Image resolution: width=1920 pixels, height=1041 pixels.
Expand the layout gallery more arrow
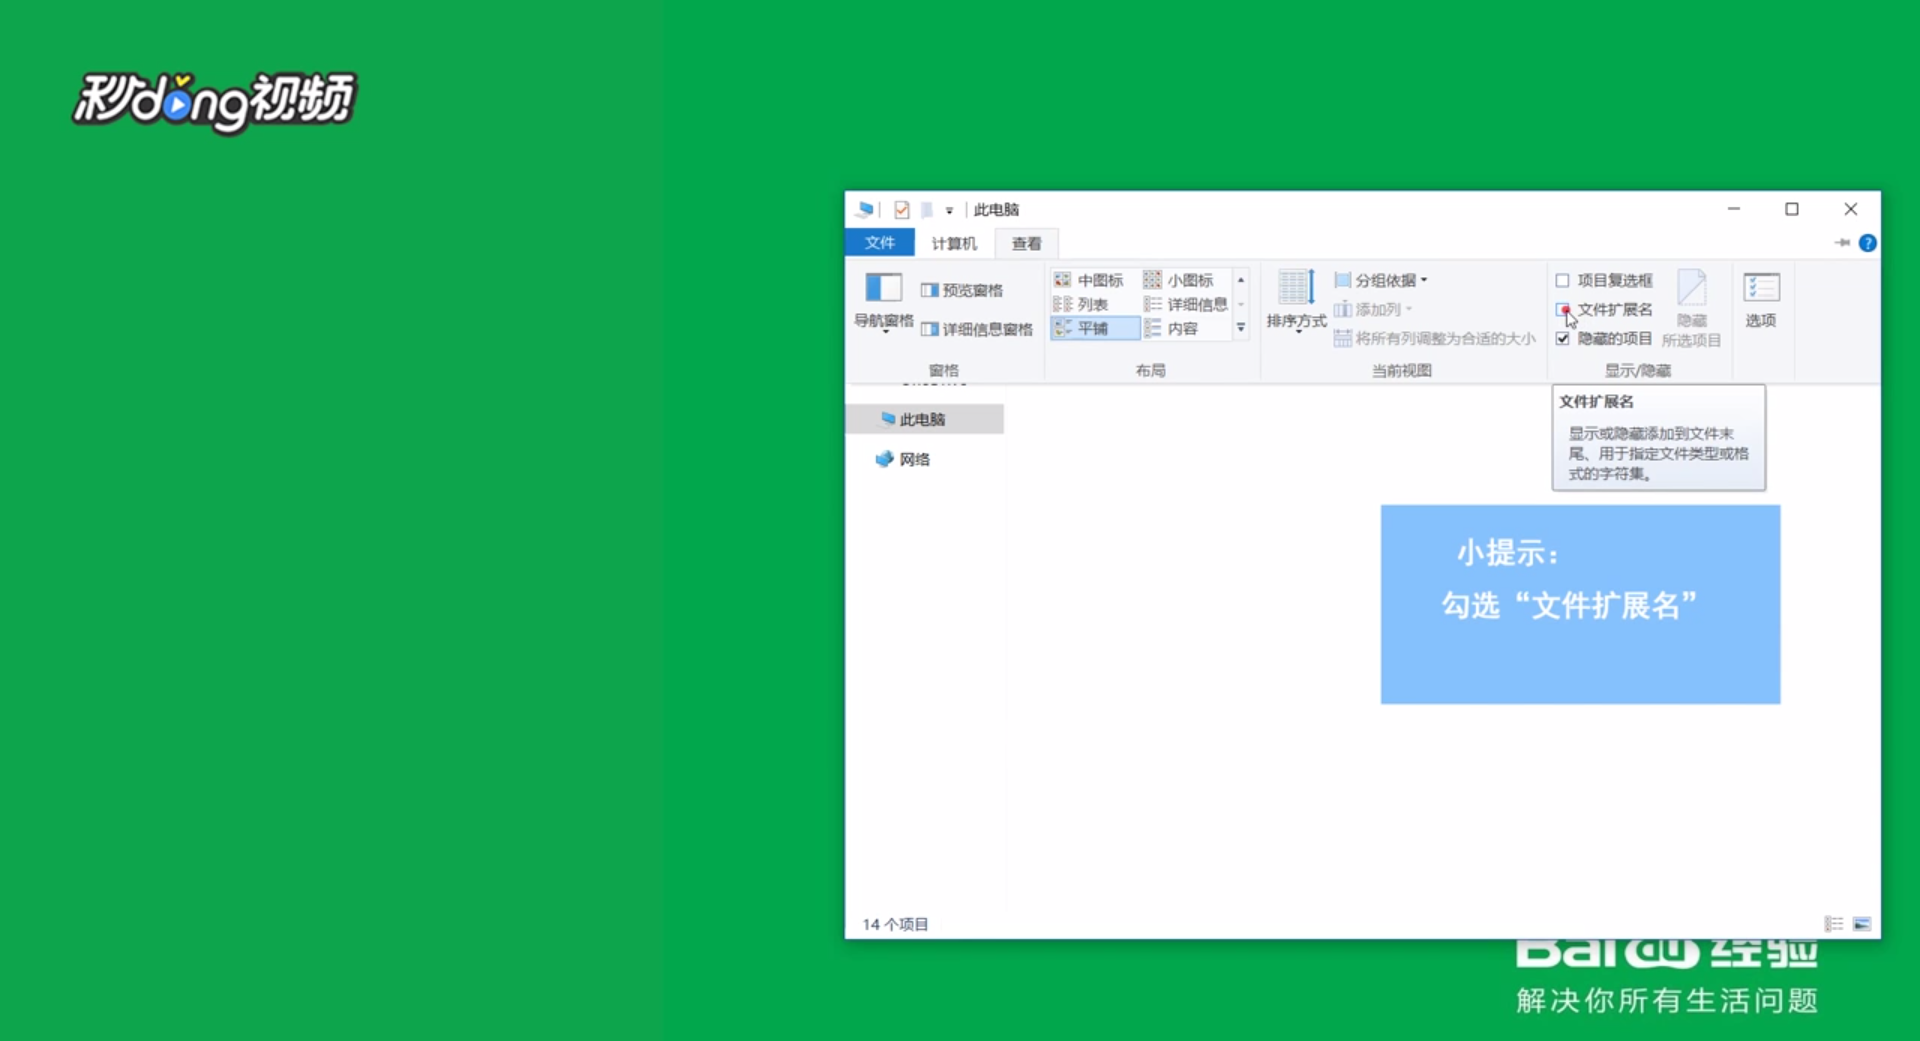coord(1241,328)
